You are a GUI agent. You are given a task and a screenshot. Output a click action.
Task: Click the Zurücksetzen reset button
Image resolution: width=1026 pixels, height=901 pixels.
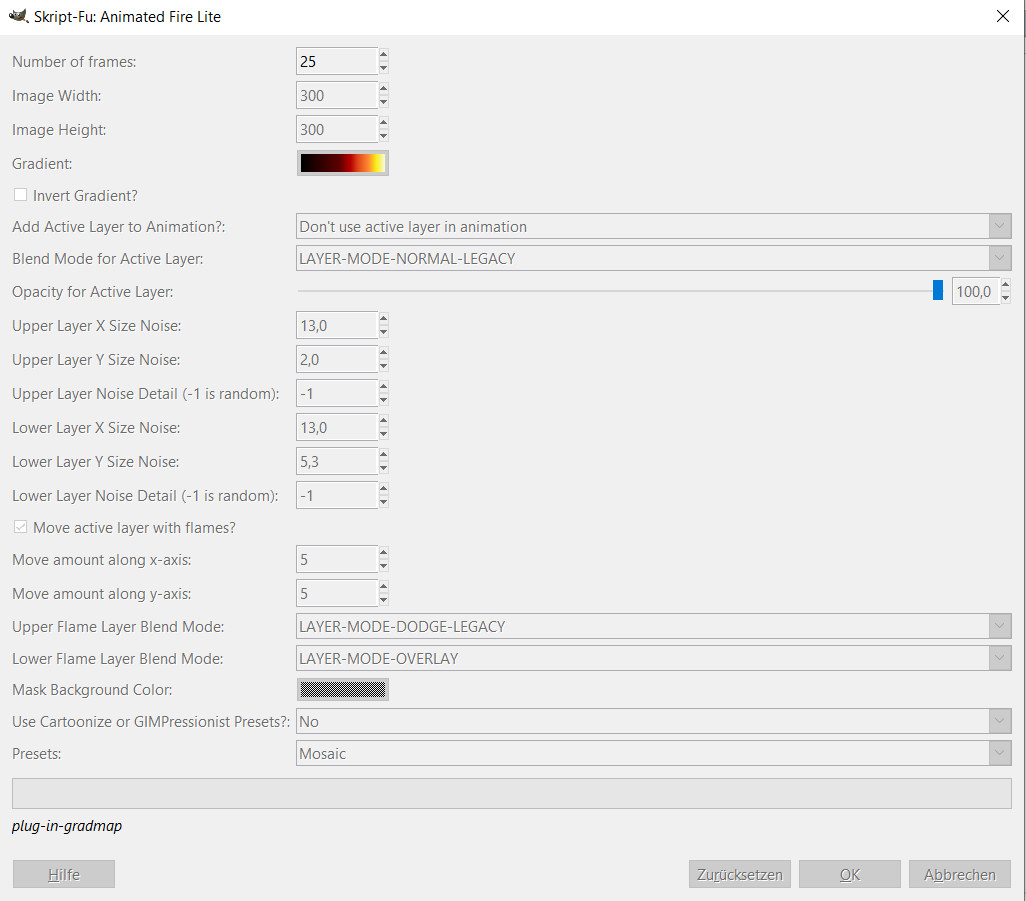740,874
